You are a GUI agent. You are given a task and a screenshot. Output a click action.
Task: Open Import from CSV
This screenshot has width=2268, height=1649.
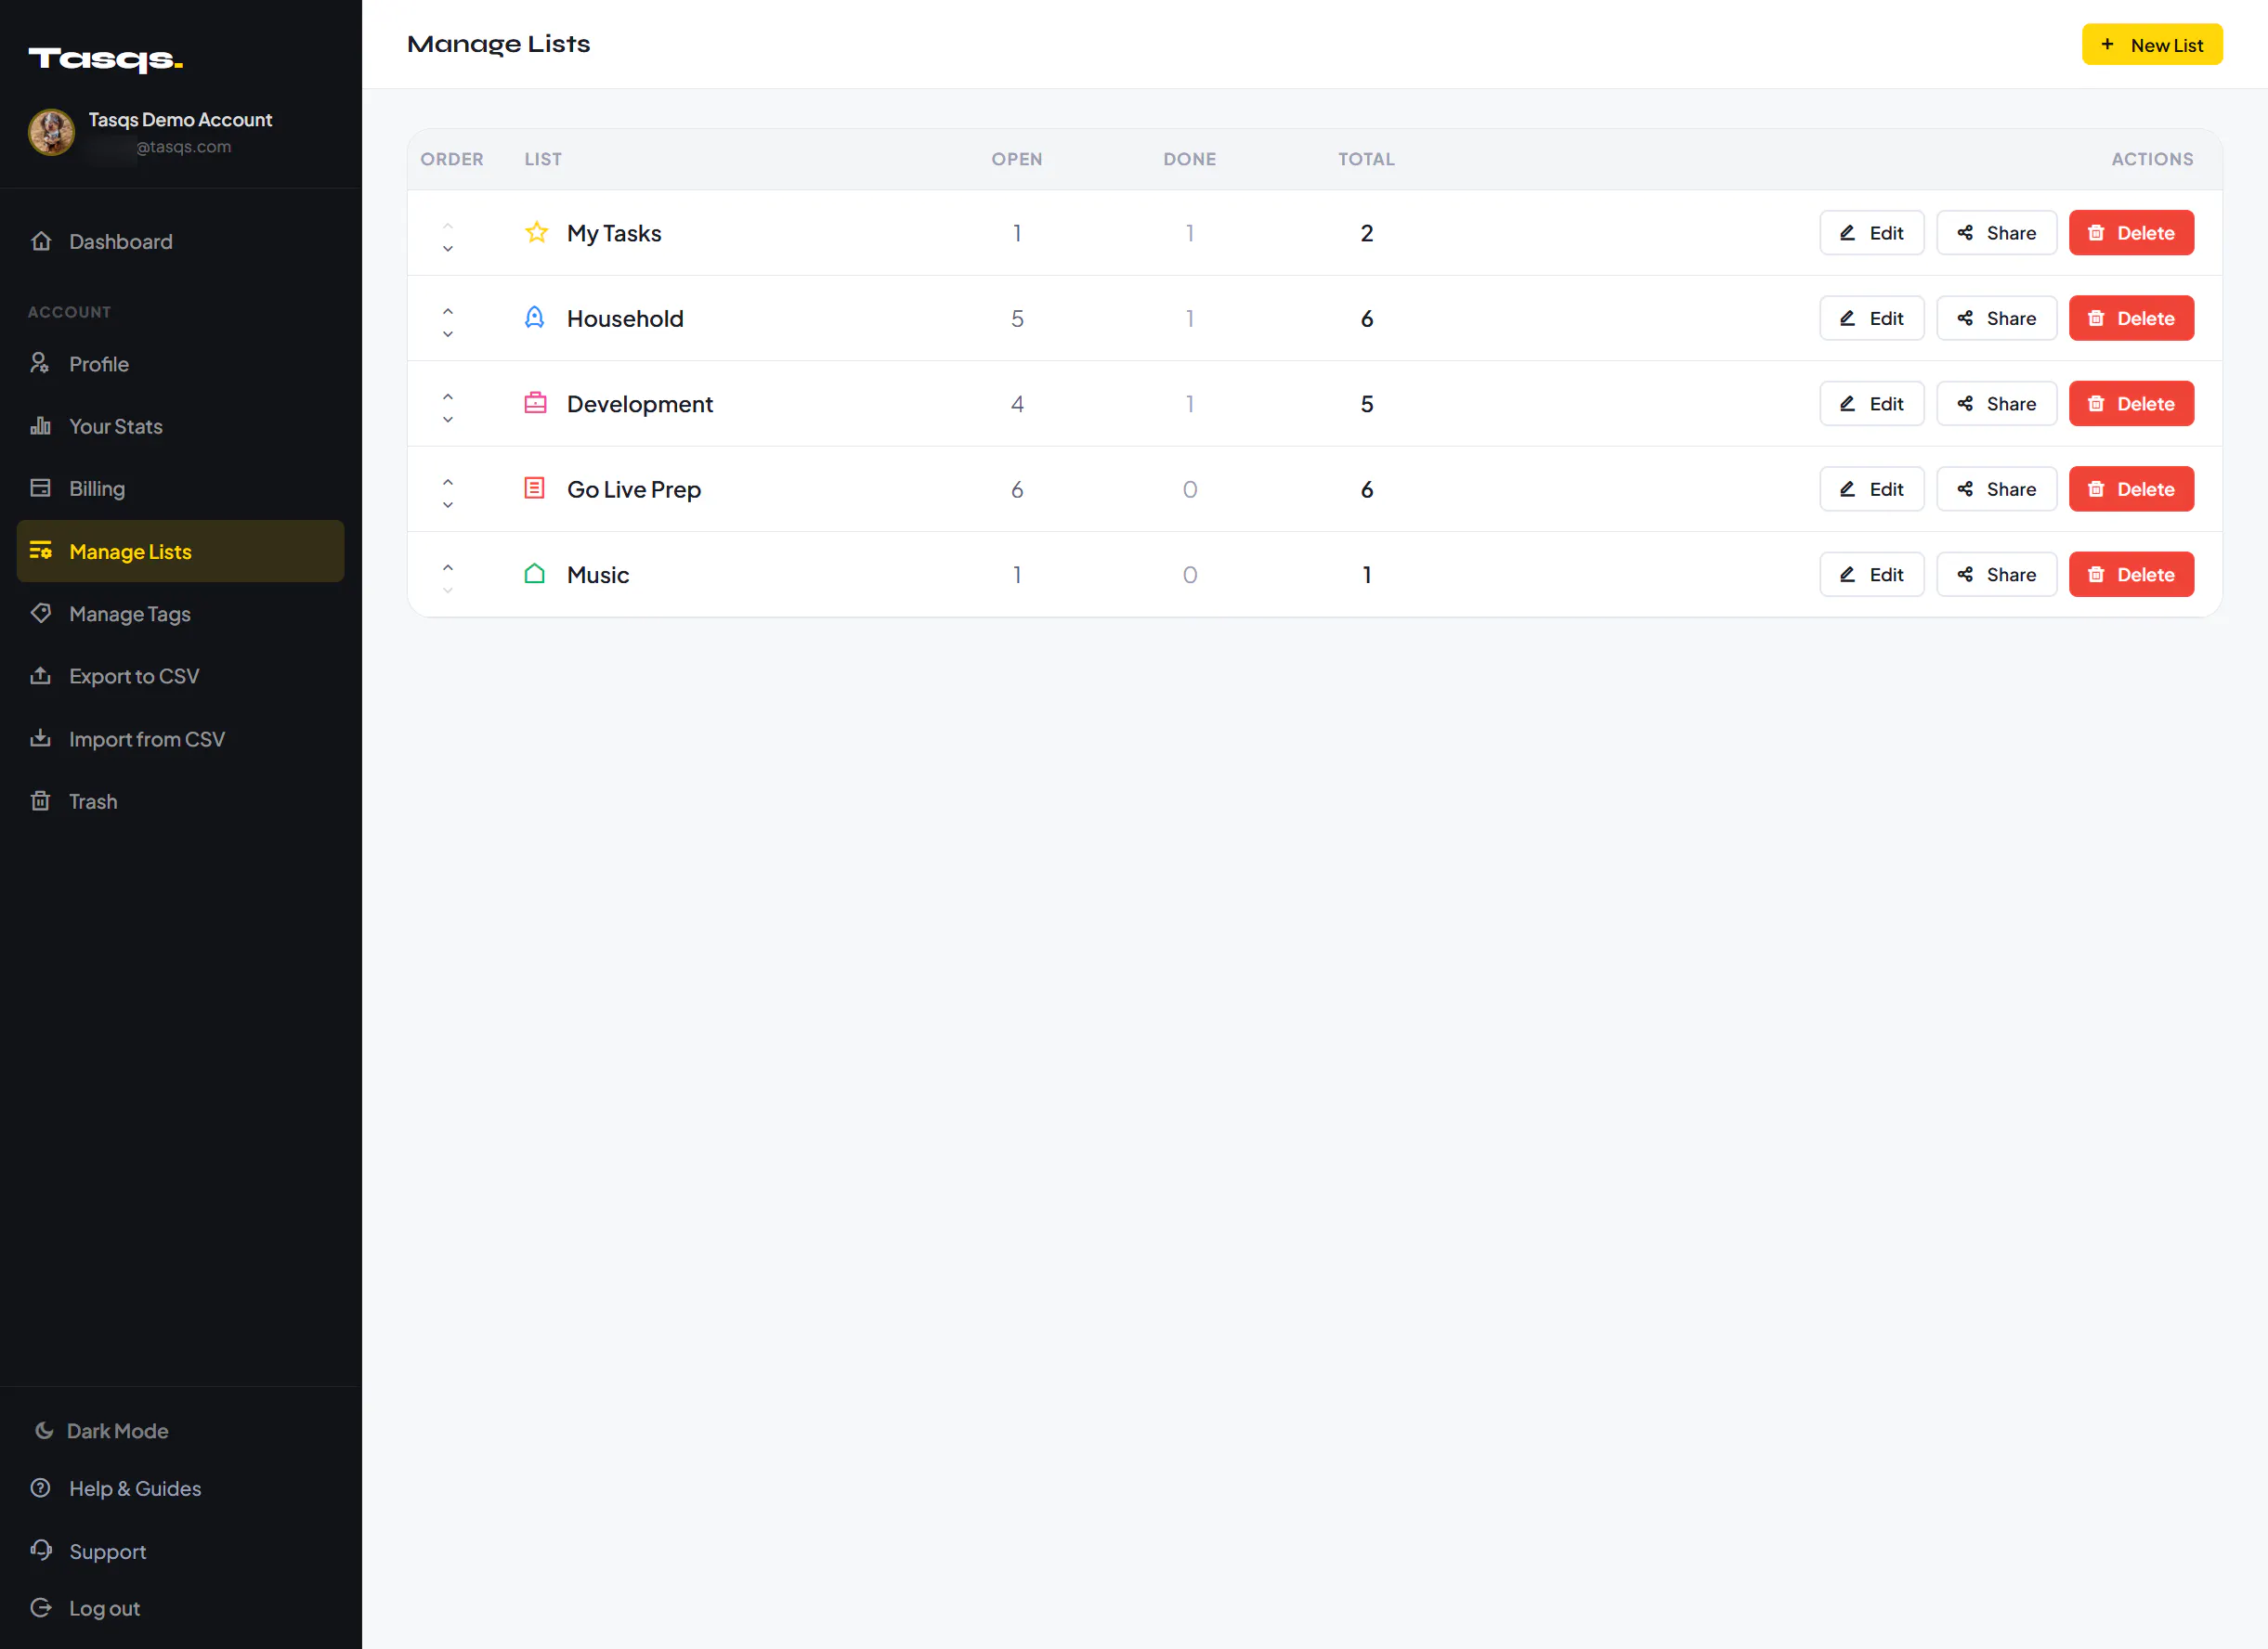[180, 739]
